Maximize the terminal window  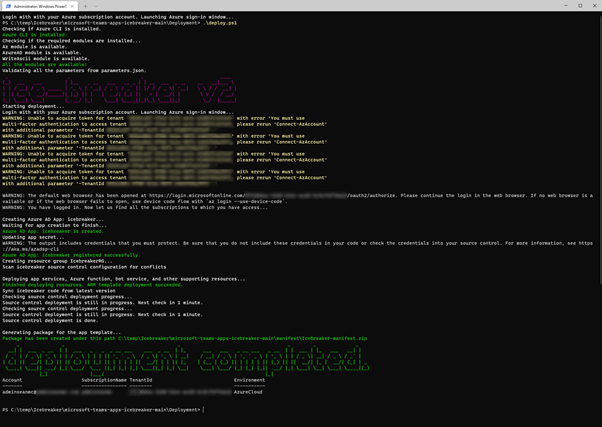click(x=580, y=6)
